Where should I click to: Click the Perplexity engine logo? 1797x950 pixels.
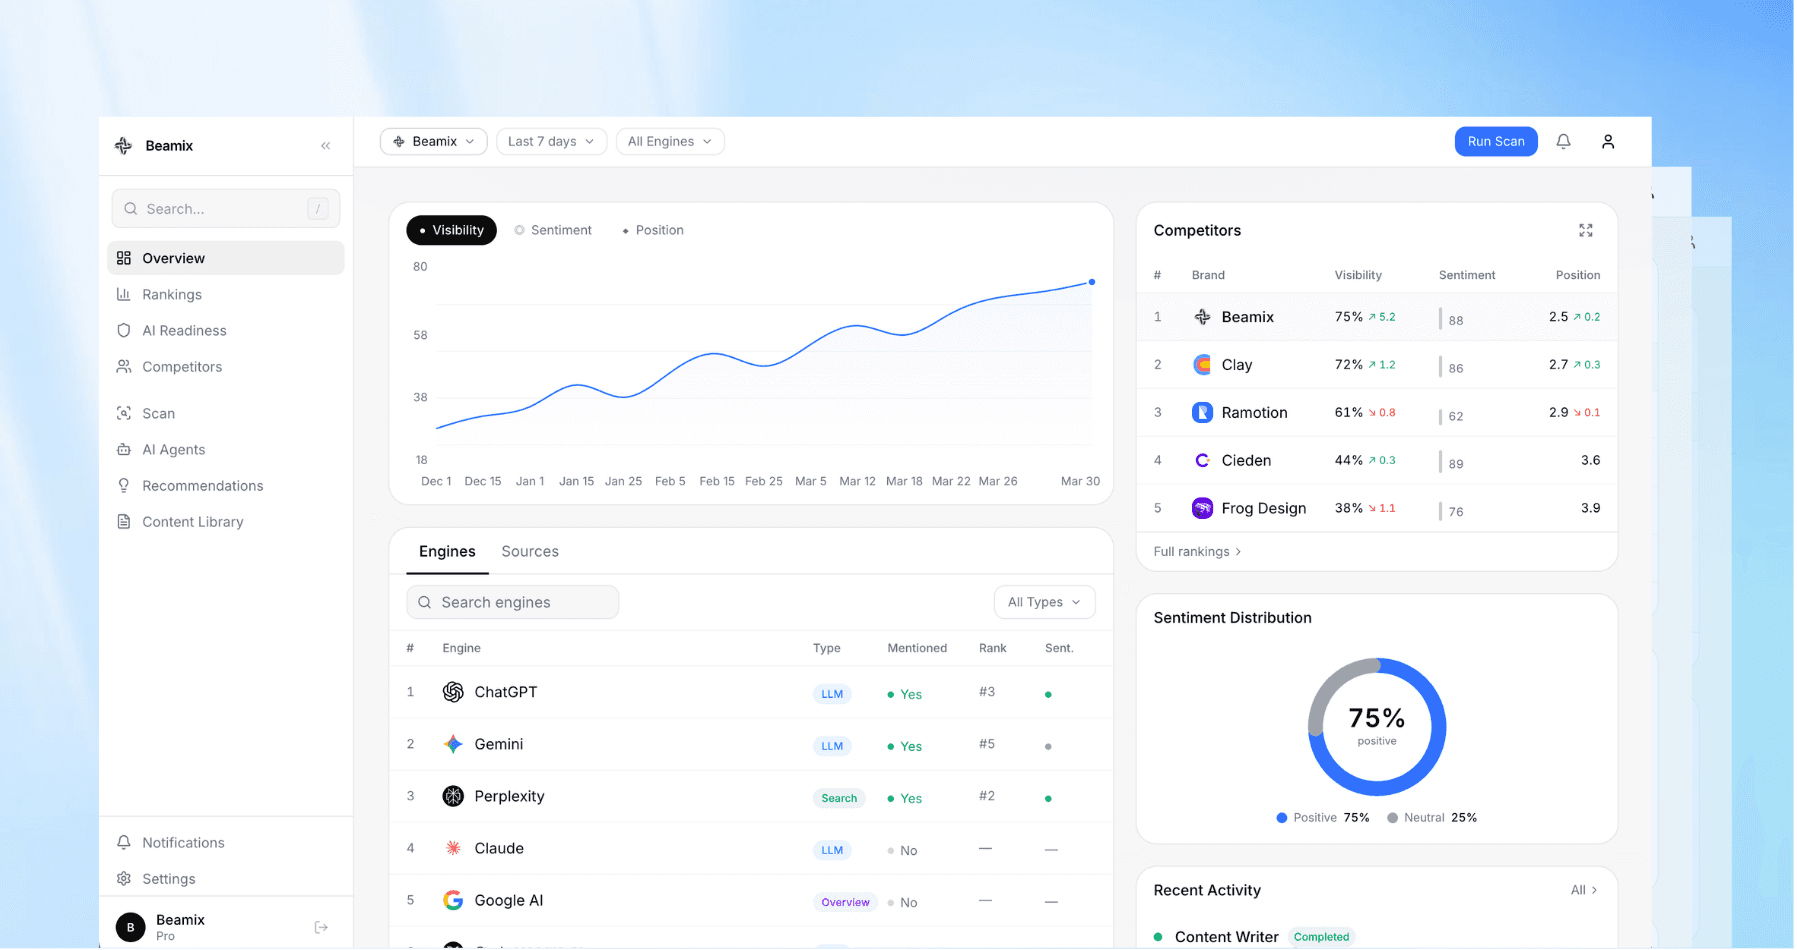(454, 797)
